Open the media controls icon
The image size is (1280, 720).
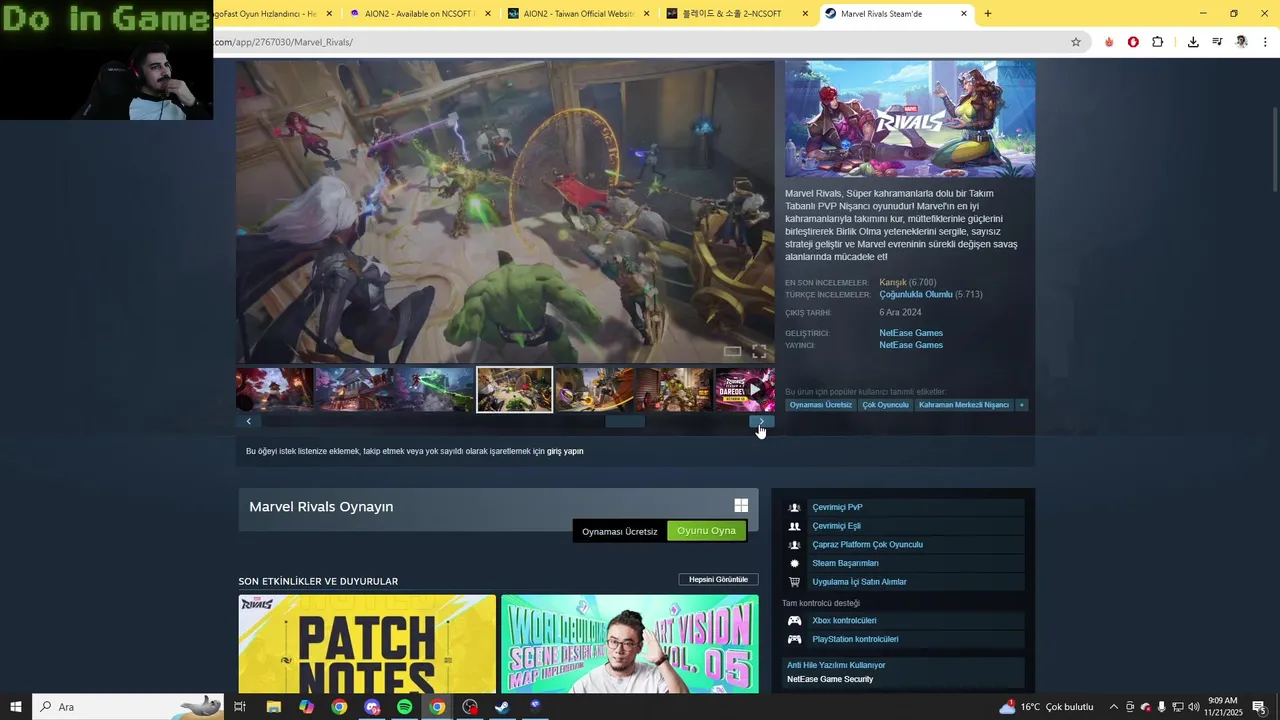1217,42
